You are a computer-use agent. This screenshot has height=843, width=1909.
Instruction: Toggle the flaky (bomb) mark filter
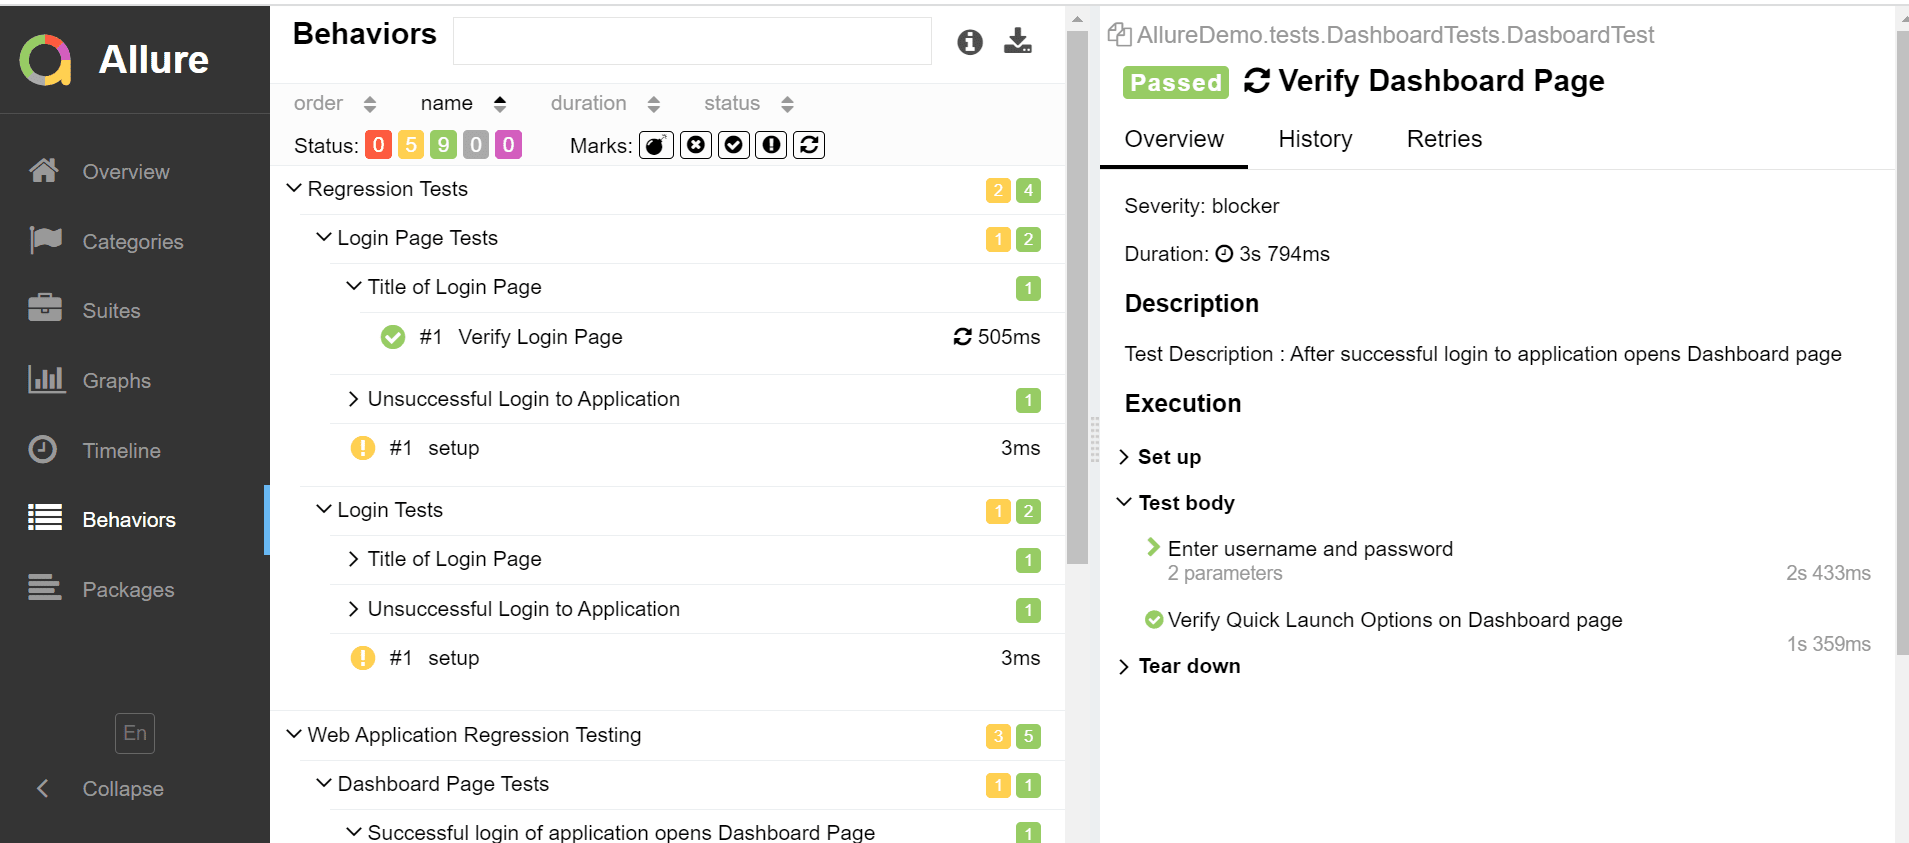click(x=656, y=146)
